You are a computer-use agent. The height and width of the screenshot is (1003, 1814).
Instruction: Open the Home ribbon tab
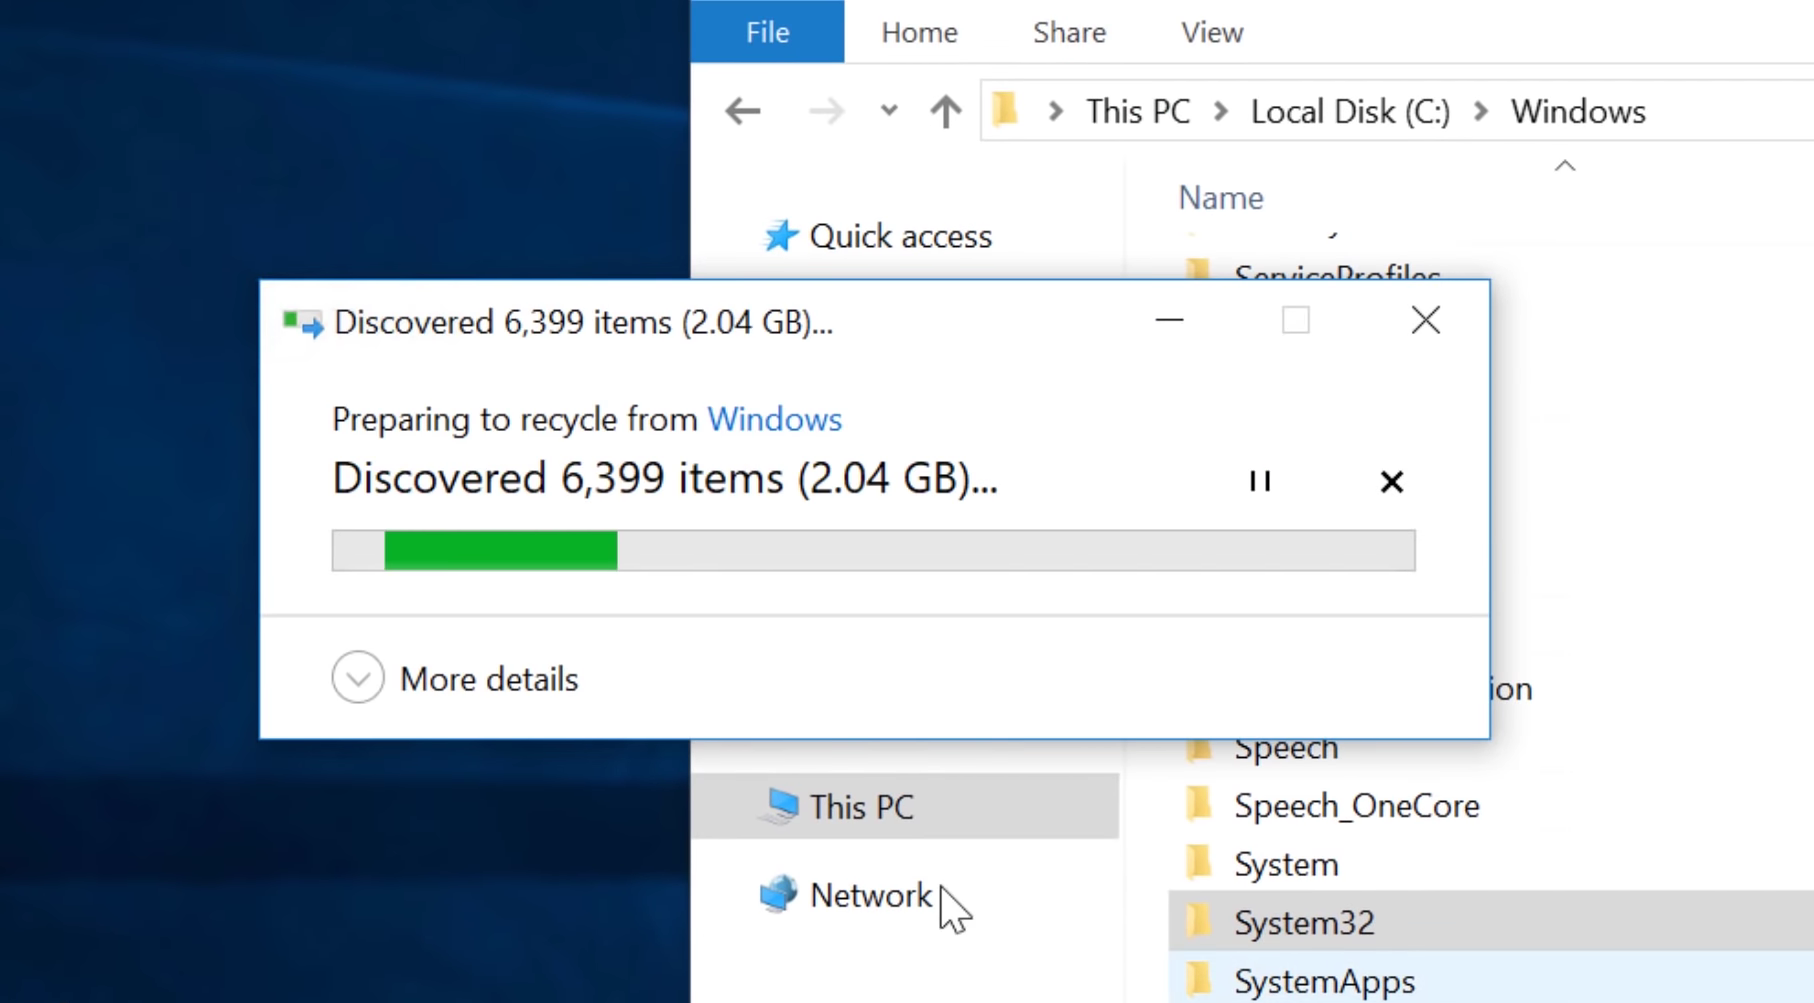point(919,32)
